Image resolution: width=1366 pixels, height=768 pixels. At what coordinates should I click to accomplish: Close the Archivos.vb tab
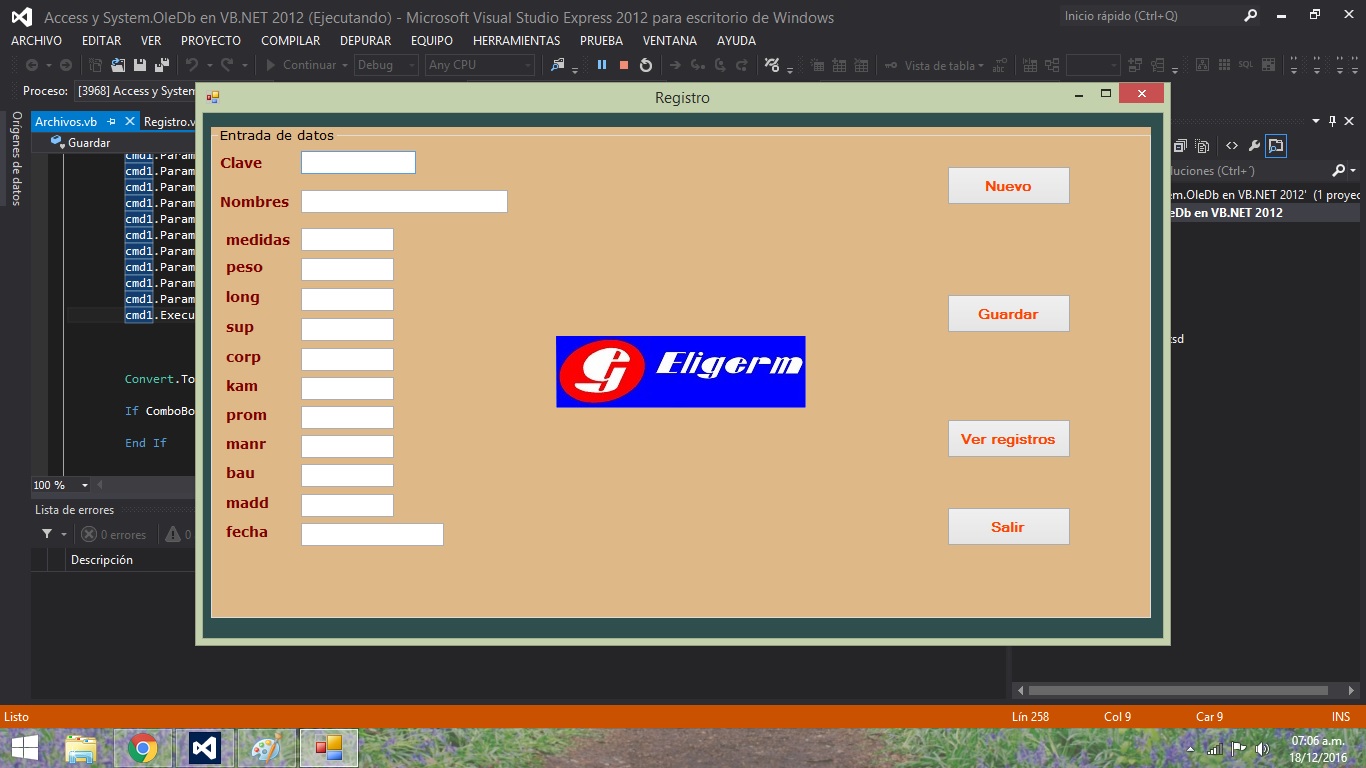tap(128, 122)
